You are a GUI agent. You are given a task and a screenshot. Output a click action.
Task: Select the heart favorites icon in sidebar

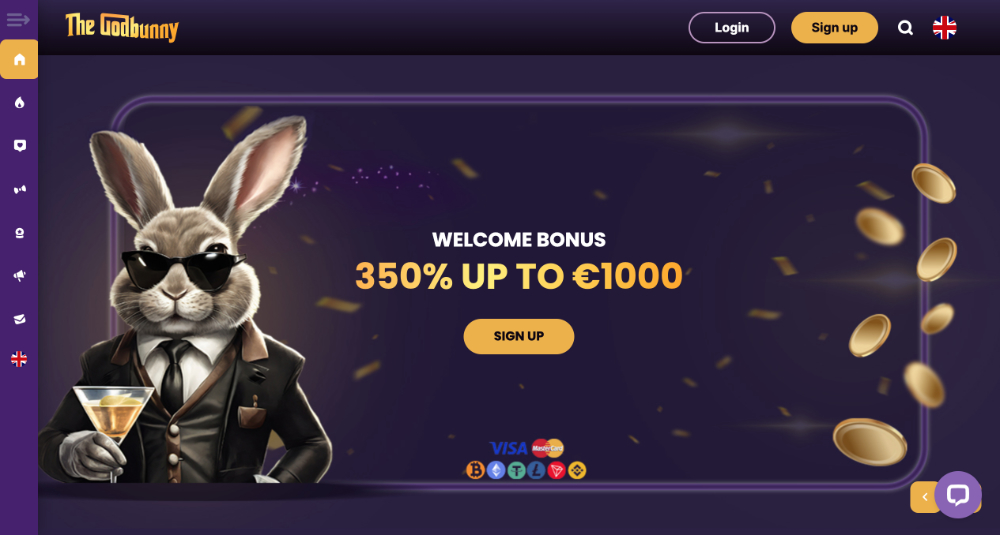click(x=19, y=145)
